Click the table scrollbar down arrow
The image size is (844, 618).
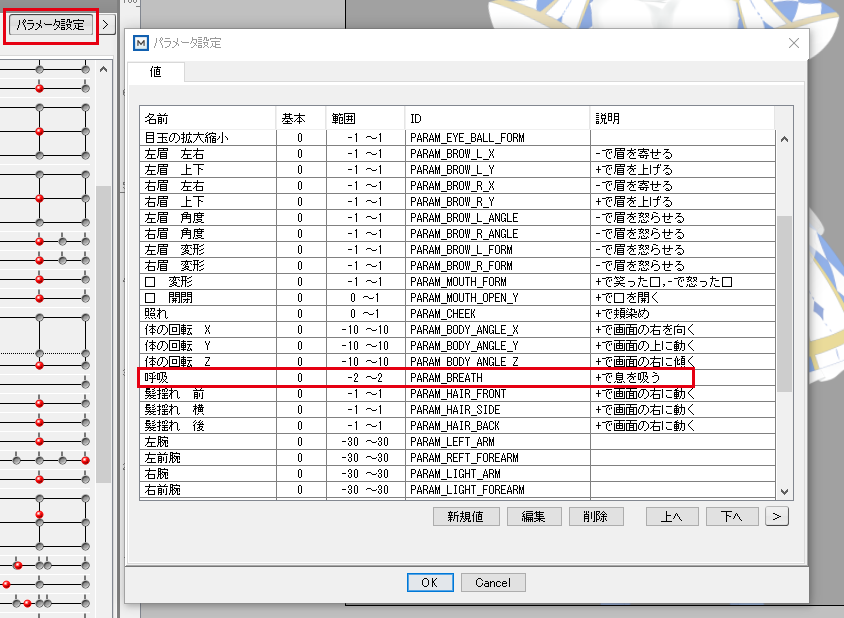click(x=784, y=491)
